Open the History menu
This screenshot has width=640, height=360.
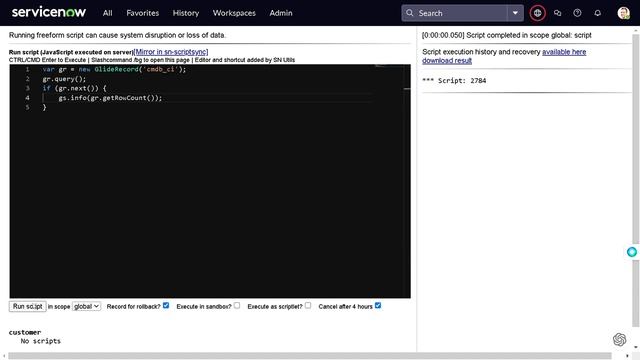[186, 13]
